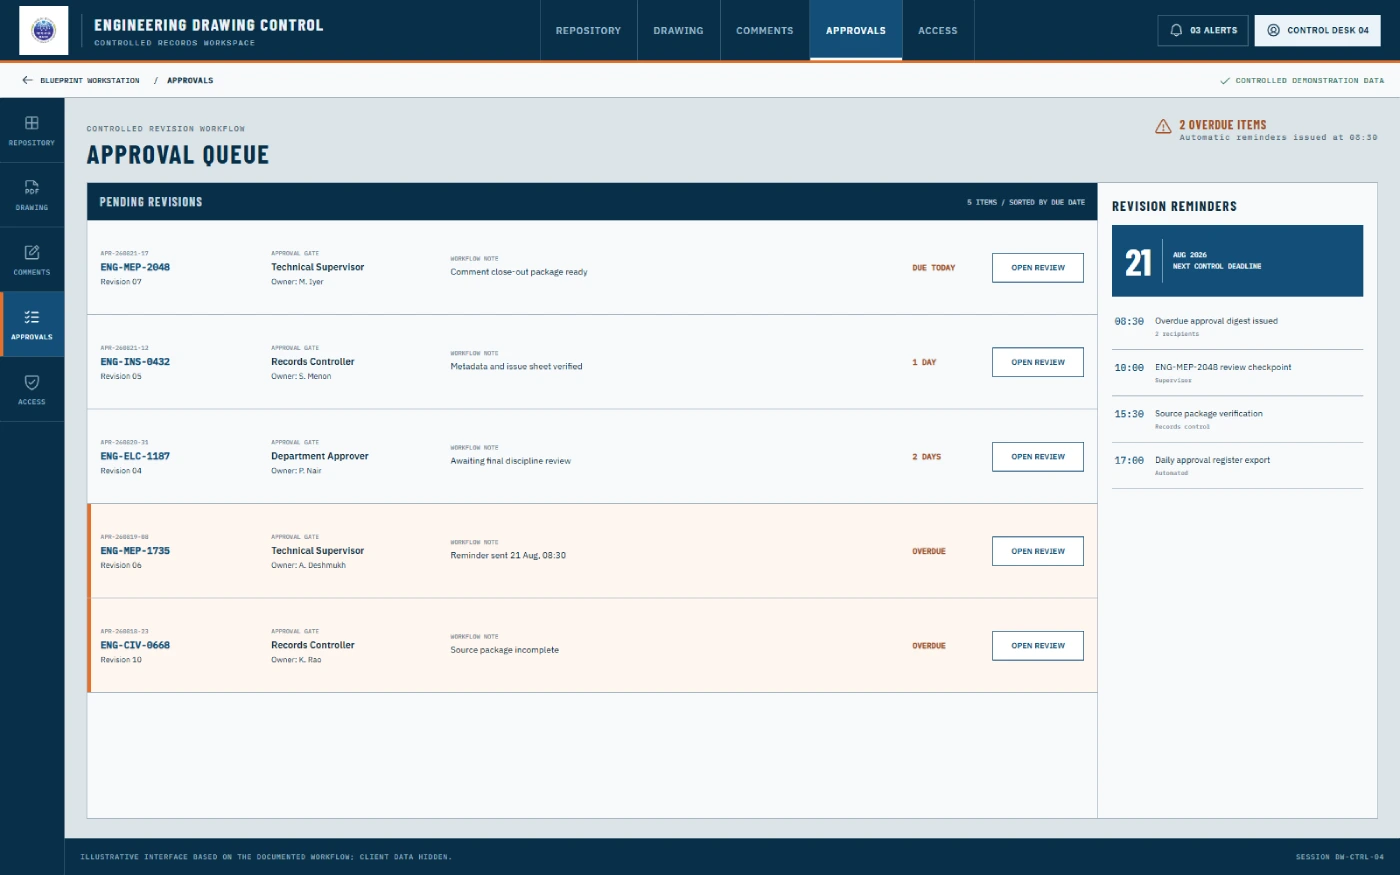The width and height of the screenshot is (1400, 875).
Task: Click ENG-MEP-1735 drawing number
Action: pos(135,551)
